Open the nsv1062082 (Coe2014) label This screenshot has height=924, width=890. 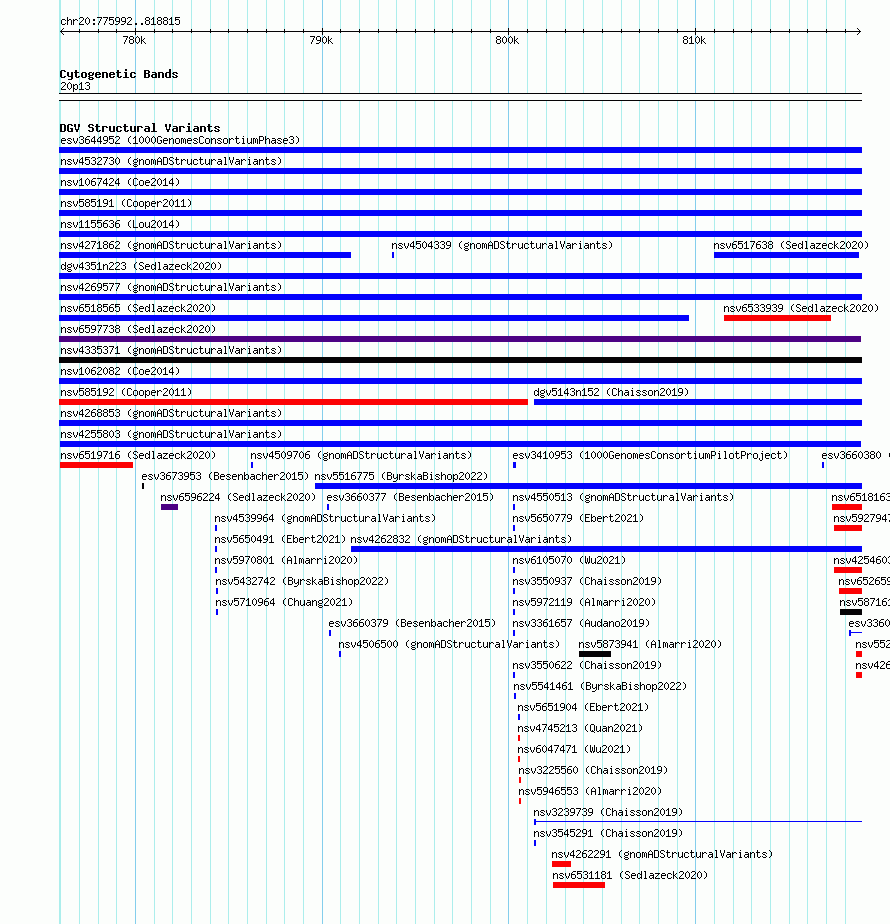coord(120,371)
